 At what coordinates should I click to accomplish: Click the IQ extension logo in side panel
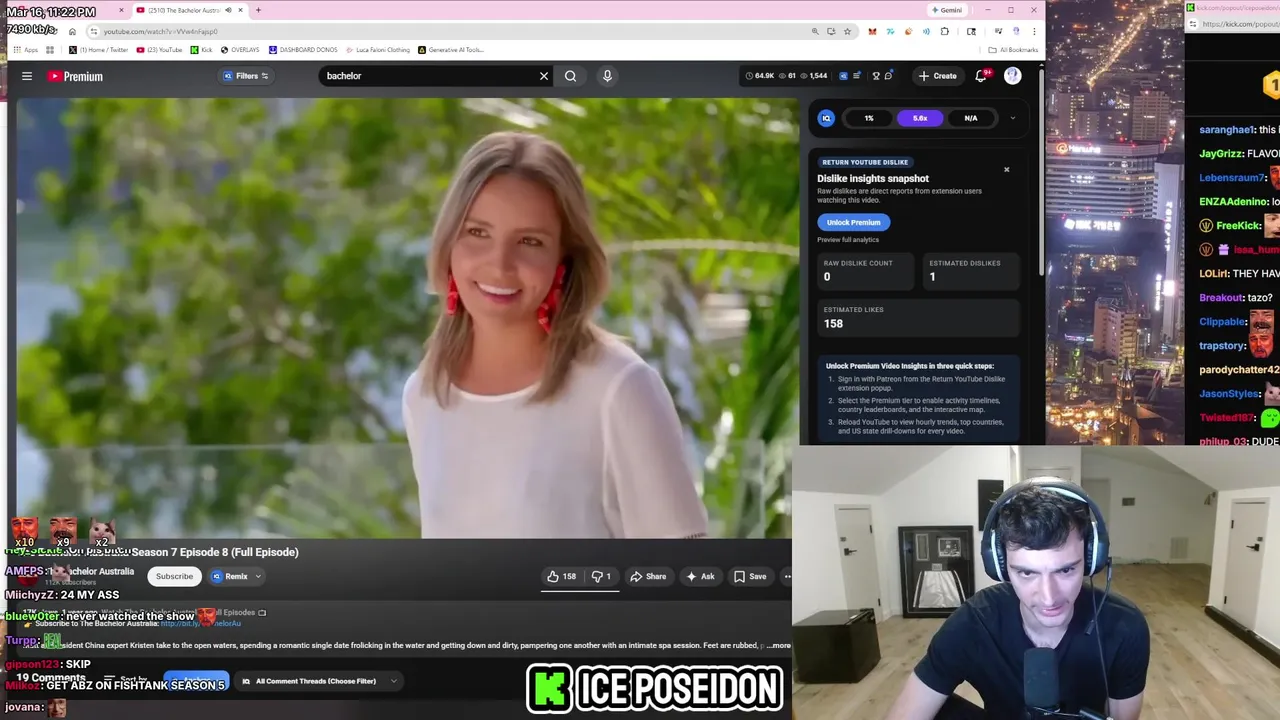(826, 118)
